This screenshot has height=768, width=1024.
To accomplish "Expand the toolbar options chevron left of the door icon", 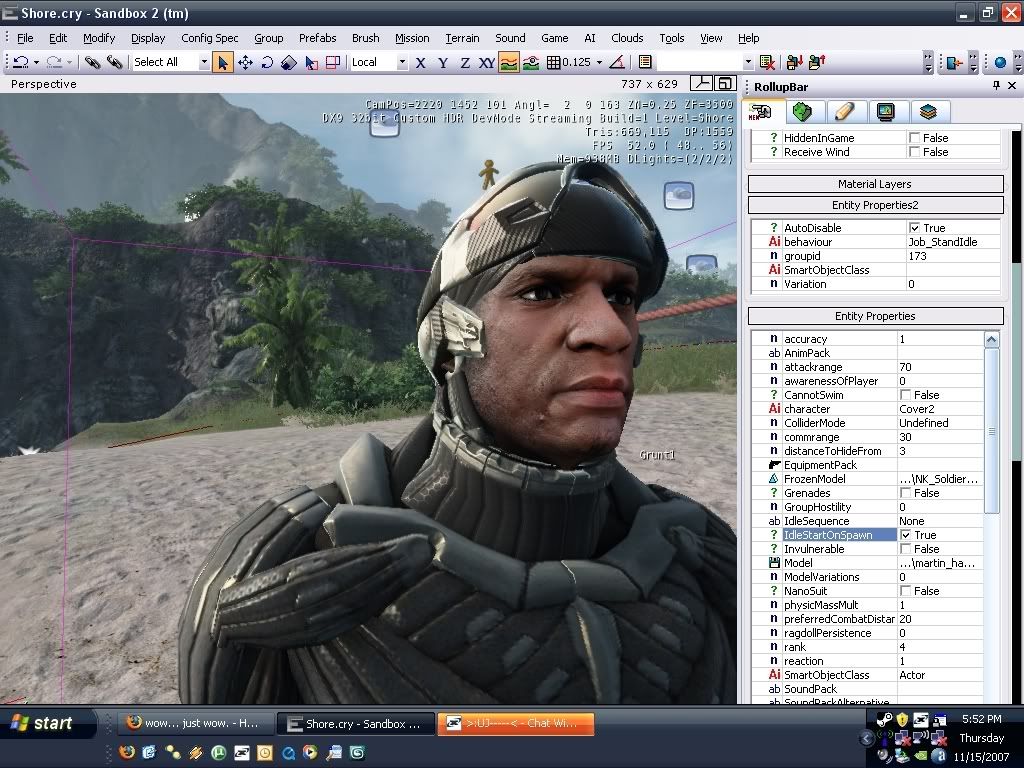I will [928, 63].
